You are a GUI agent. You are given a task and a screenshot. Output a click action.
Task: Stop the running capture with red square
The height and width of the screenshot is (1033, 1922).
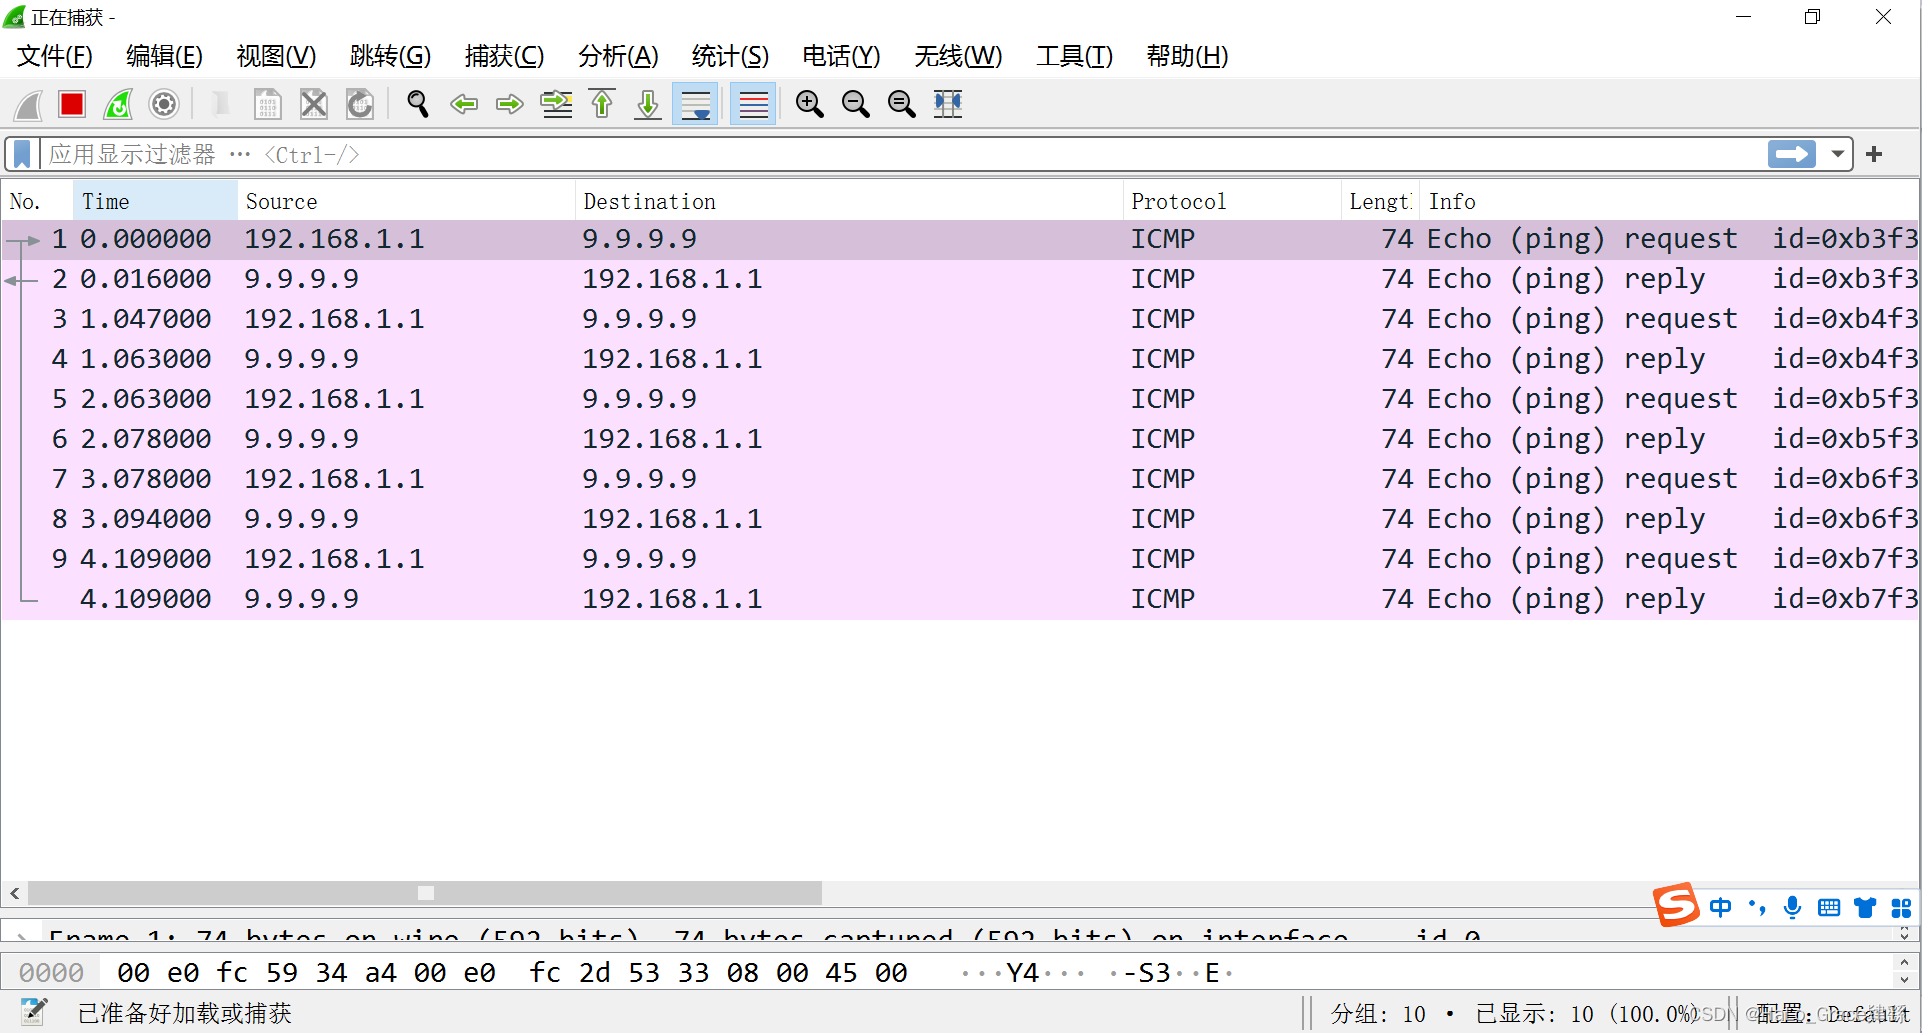(72, 104)
